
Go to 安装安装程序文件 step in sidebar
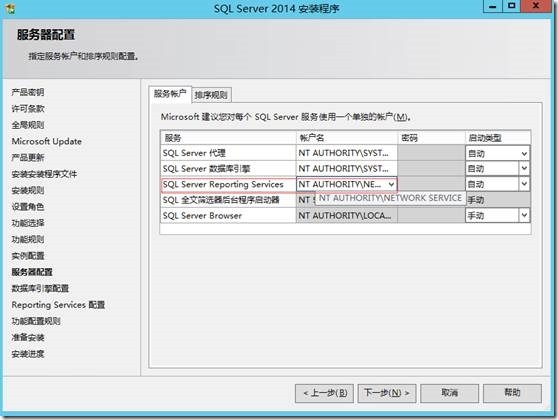(44, 174)
